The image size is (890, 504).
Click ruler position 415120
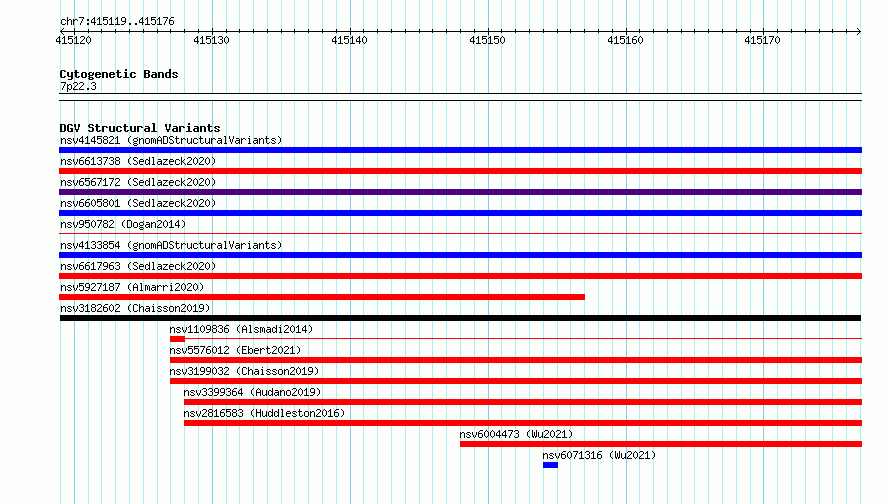pyautogui.click(x=73, y=40)
